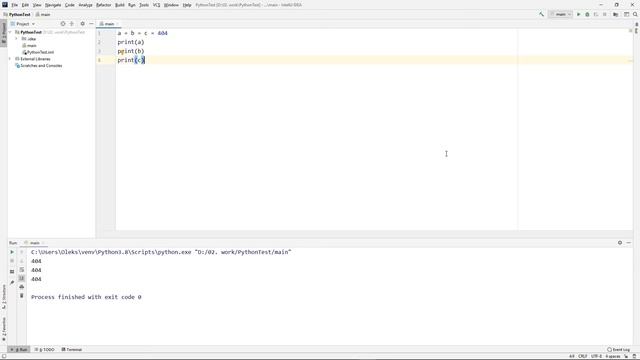Open the VCS menu
This screenshot has width=640, height=360.
coord(156,5)
